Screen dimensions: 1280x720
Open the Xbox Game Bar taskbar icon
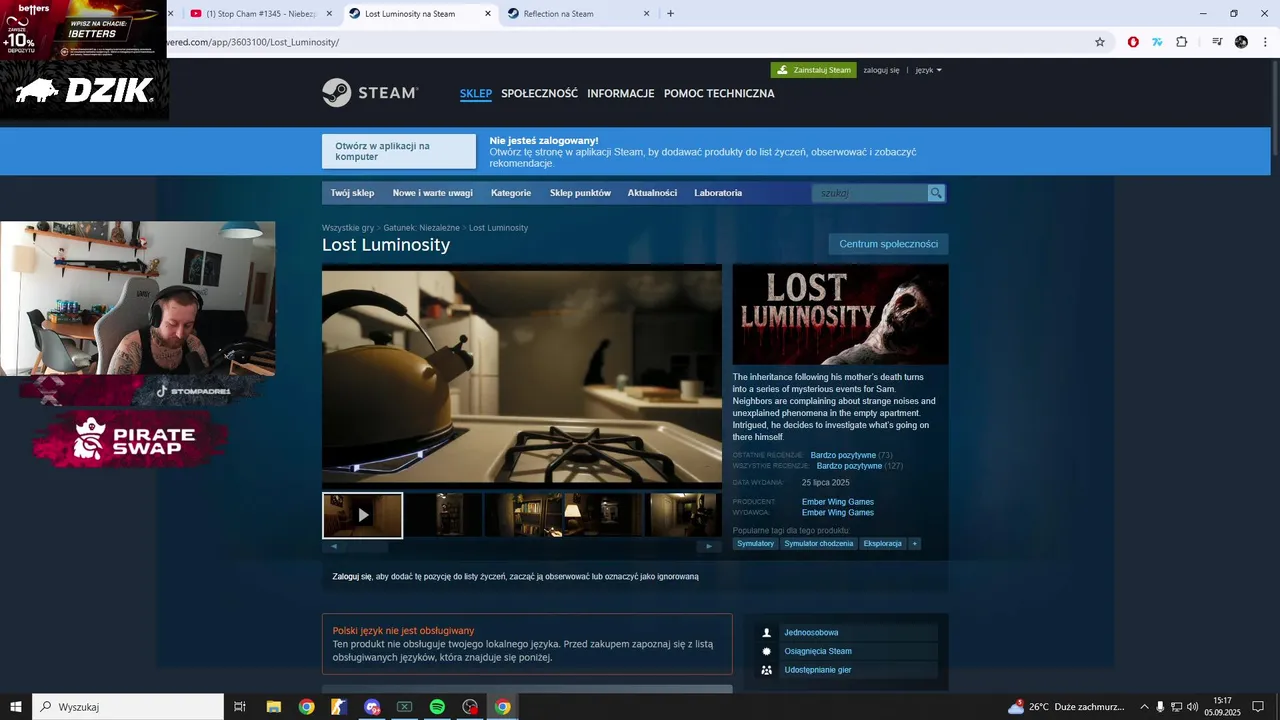404,707
